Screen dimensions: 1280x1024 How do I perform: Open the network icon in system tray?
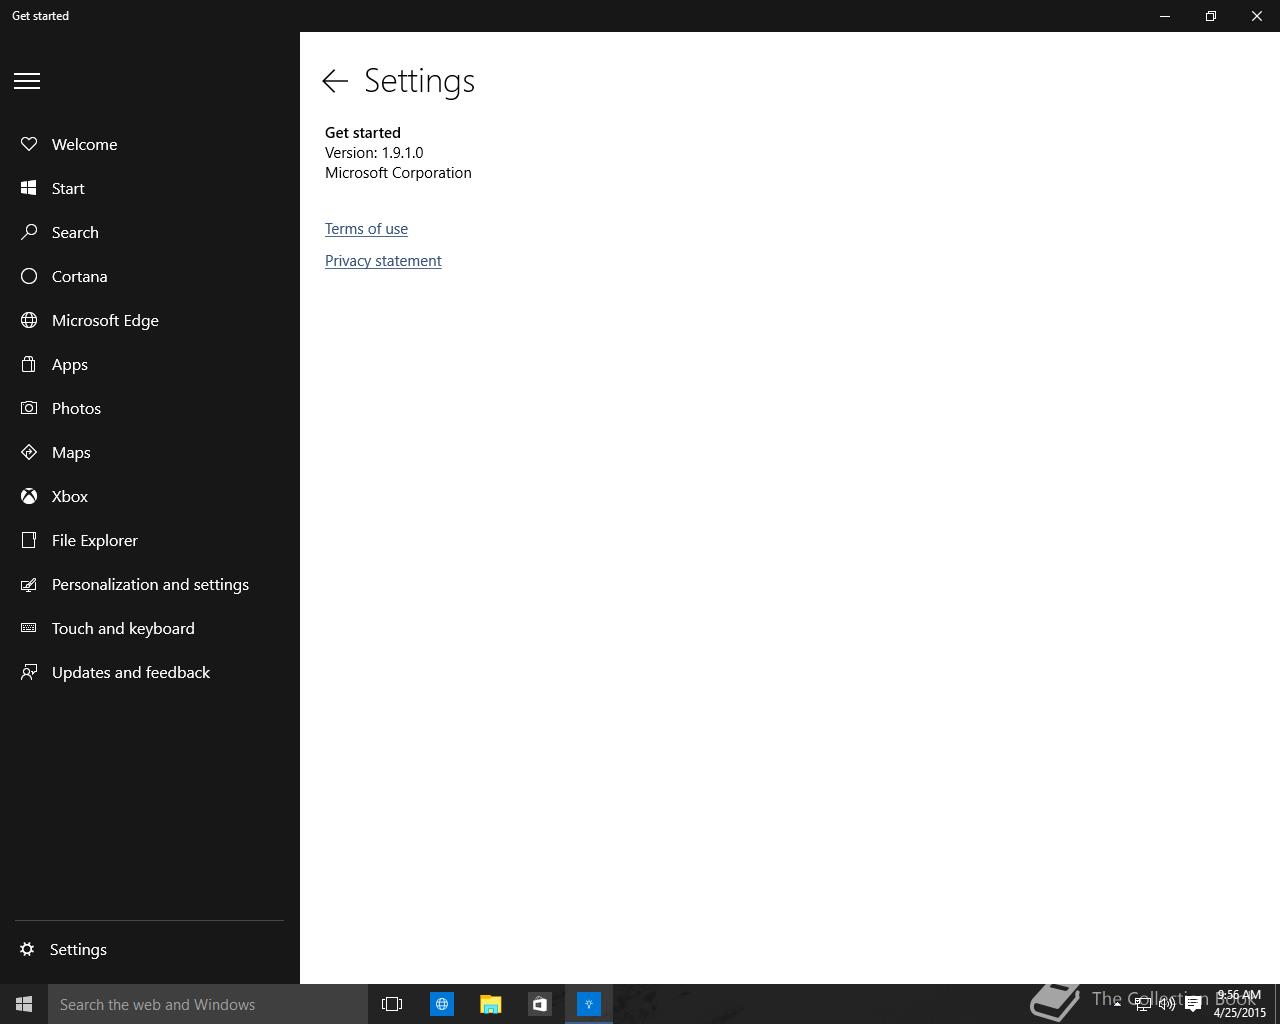(x=1142, y=1004)
